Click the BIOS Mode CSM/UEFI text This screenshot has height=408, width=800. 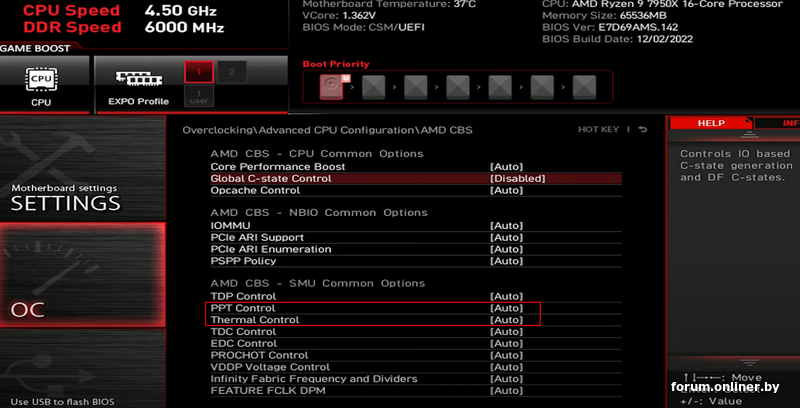(363, 27)
